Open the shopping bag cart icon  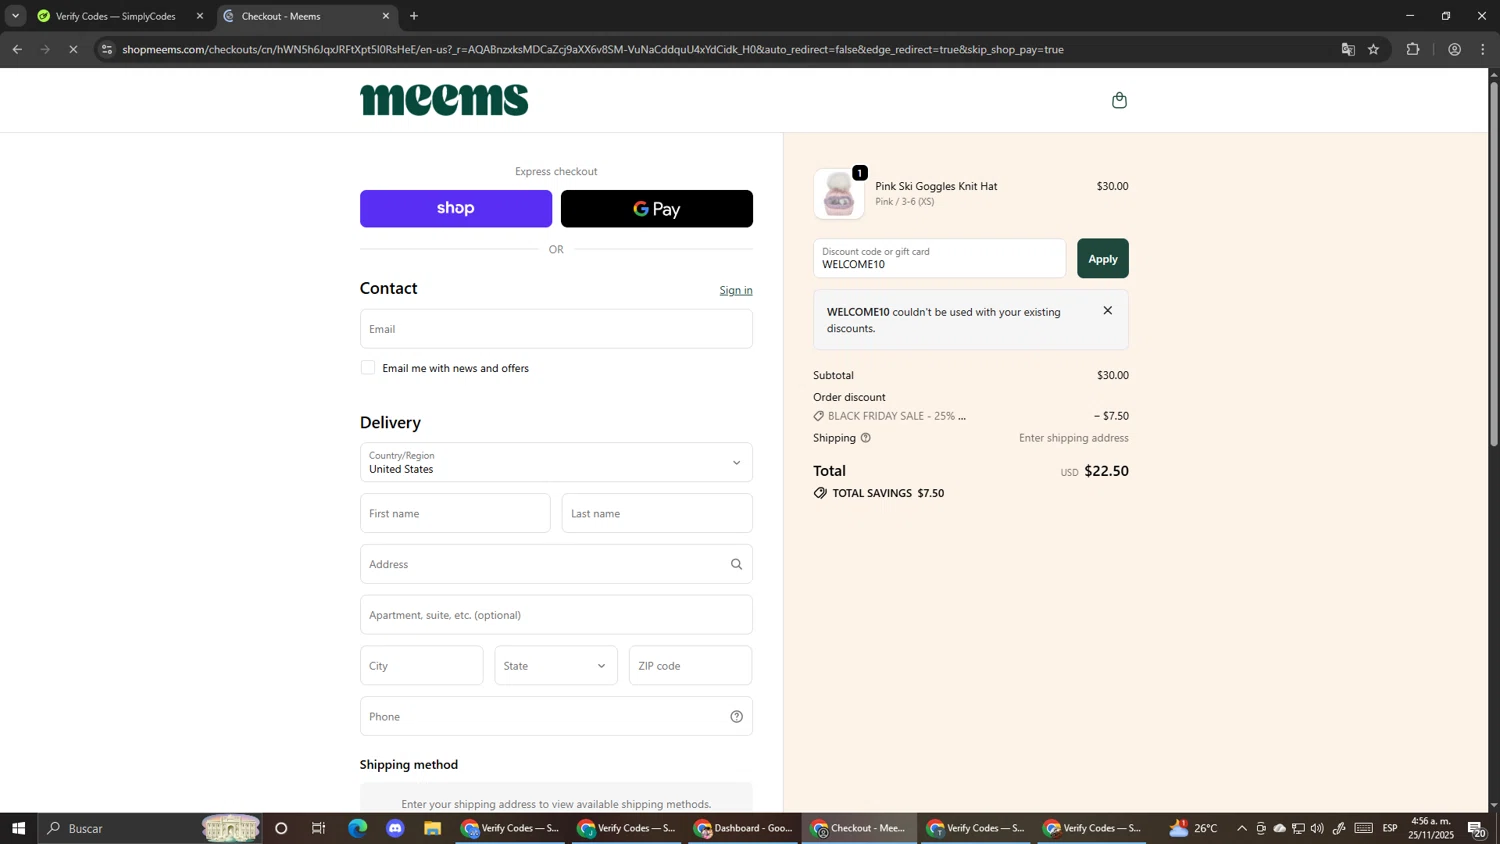point(1119,100)
